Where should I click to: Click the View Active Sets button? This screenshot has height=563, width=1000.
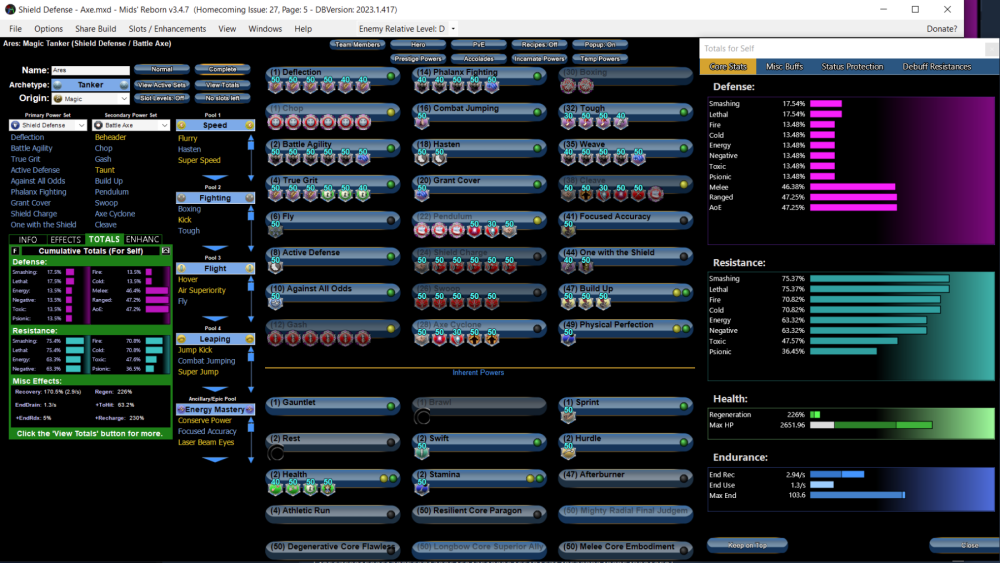(162, 85)
